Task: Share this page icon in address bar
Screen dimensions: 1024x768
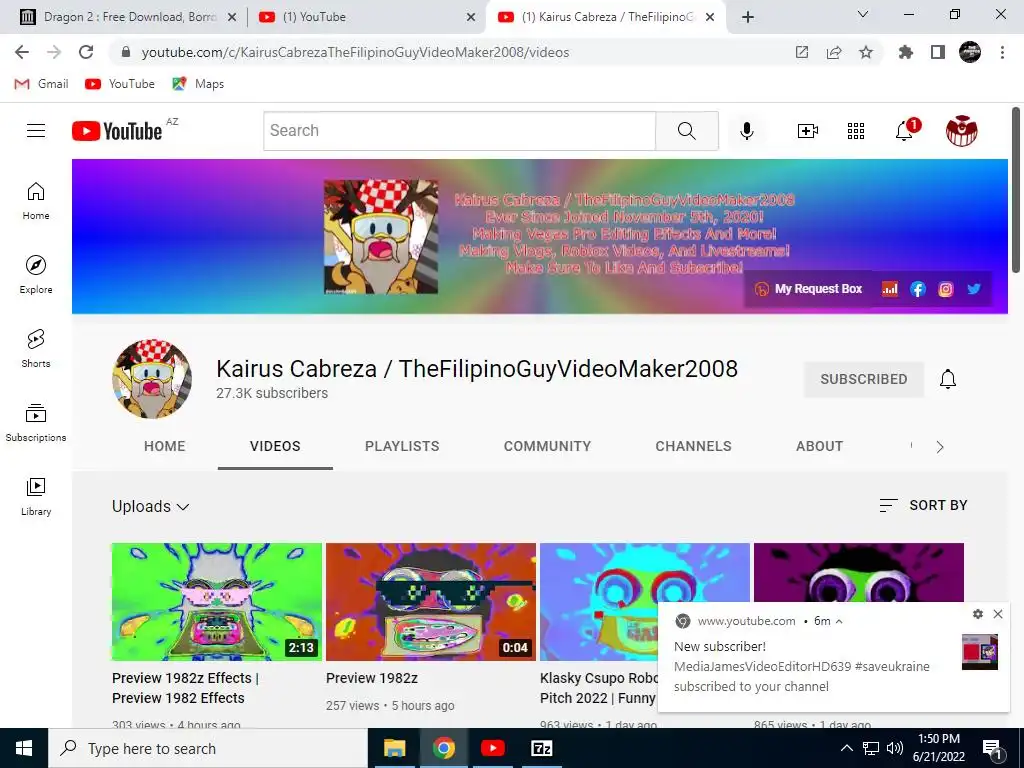Action: click(x=834, y=52)
